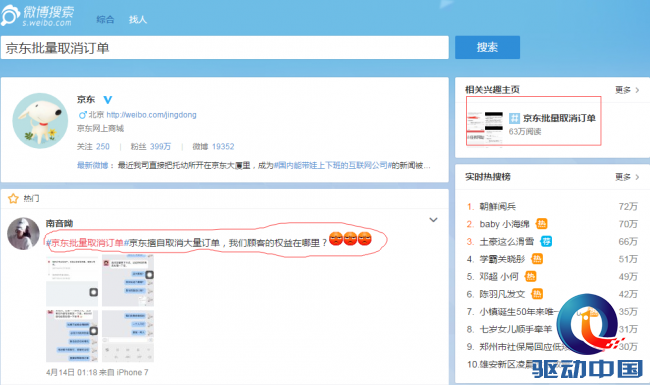Open hot search 邓超 小何

pos(499,276)
